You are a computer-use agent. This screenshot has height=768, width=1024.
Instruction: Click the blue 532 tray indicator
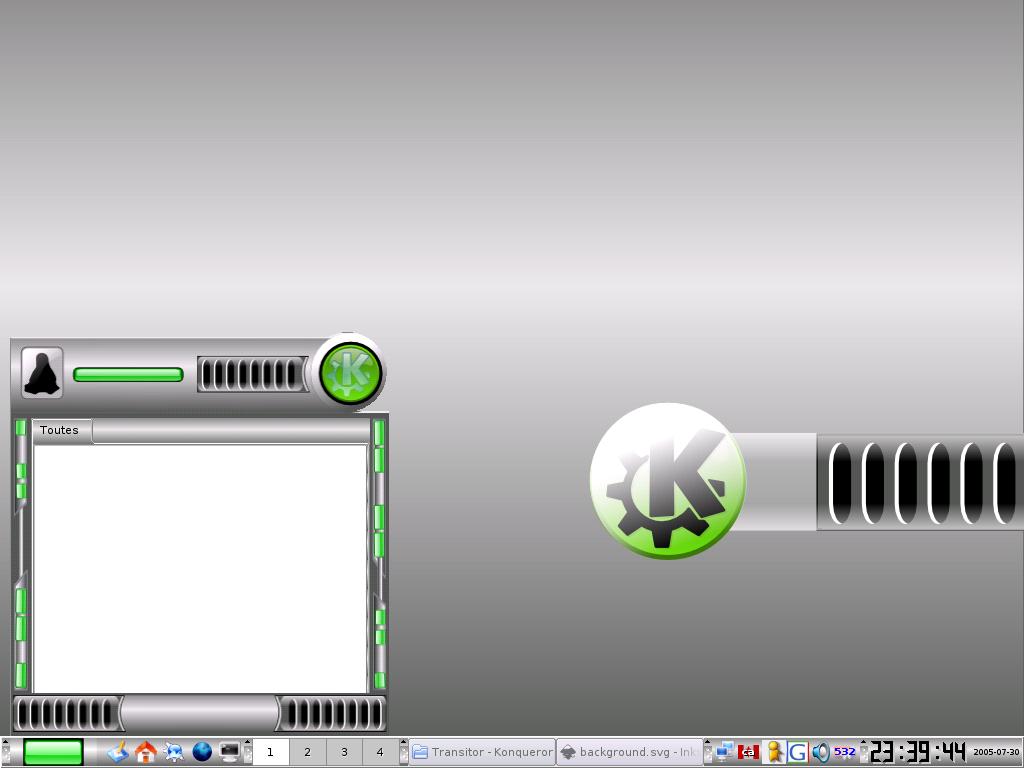tap(844, 752)
